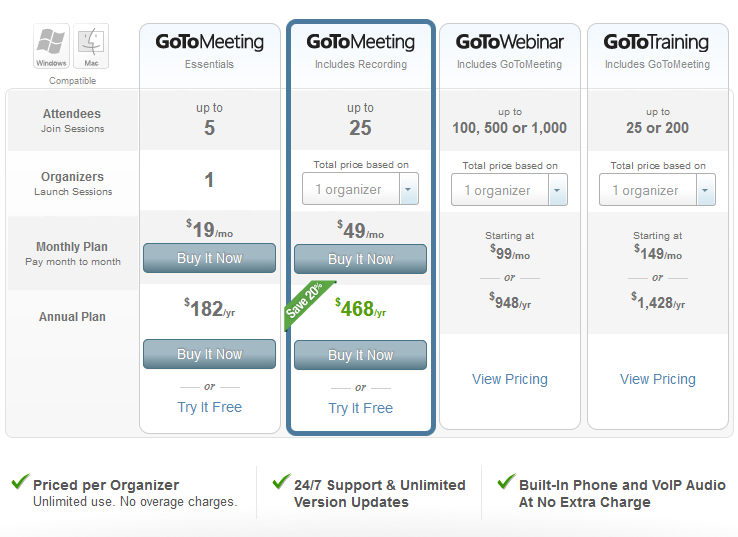This screenshot has height=537, width=738.
Task: Select the GoToTraining column header
Action: (x=657, y=50)
